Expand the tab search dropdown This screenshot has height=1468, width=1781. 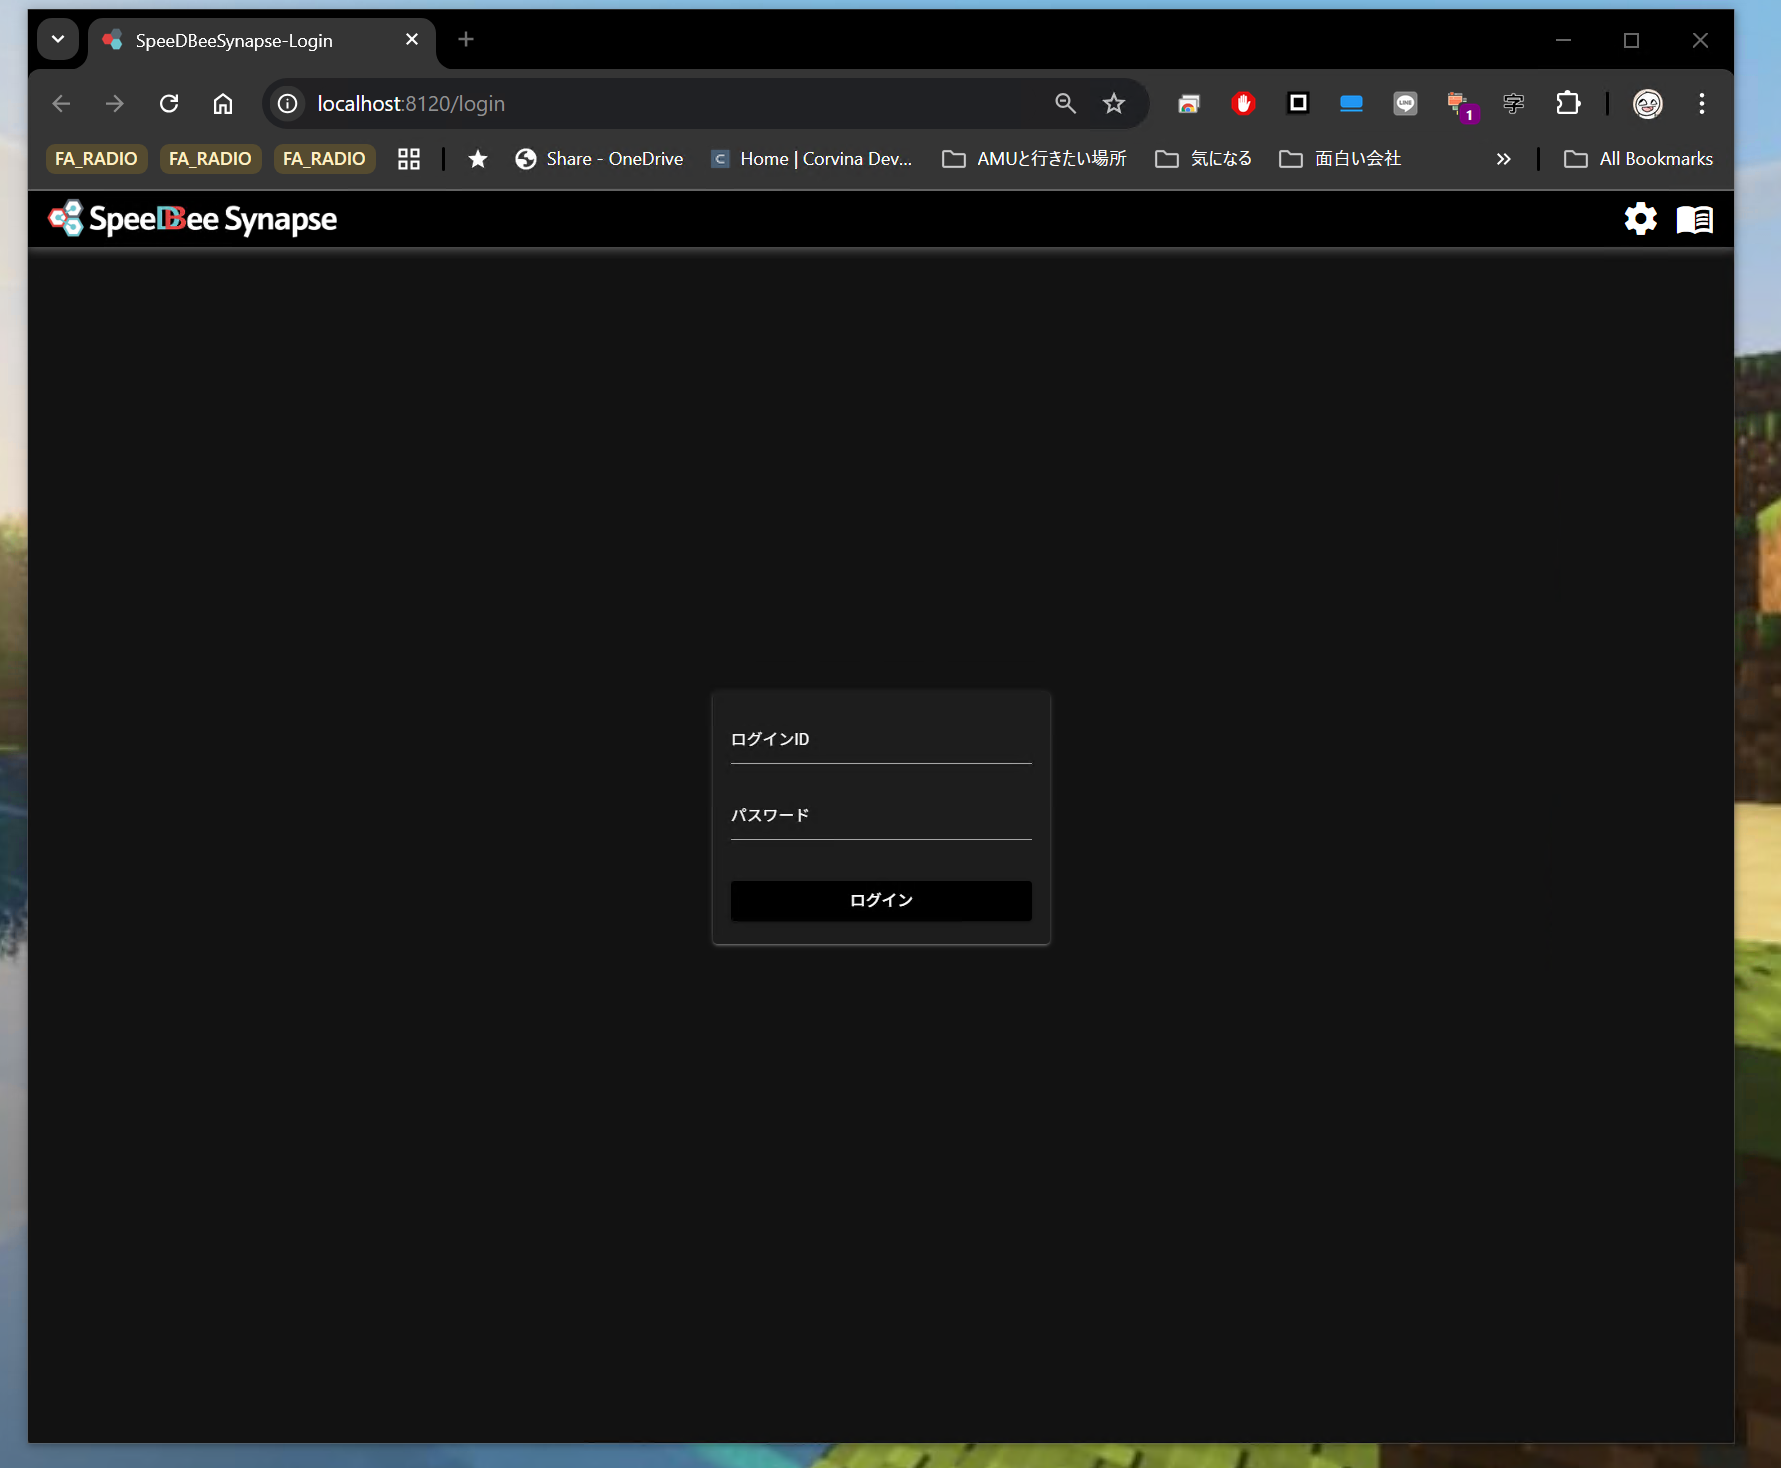58,40
